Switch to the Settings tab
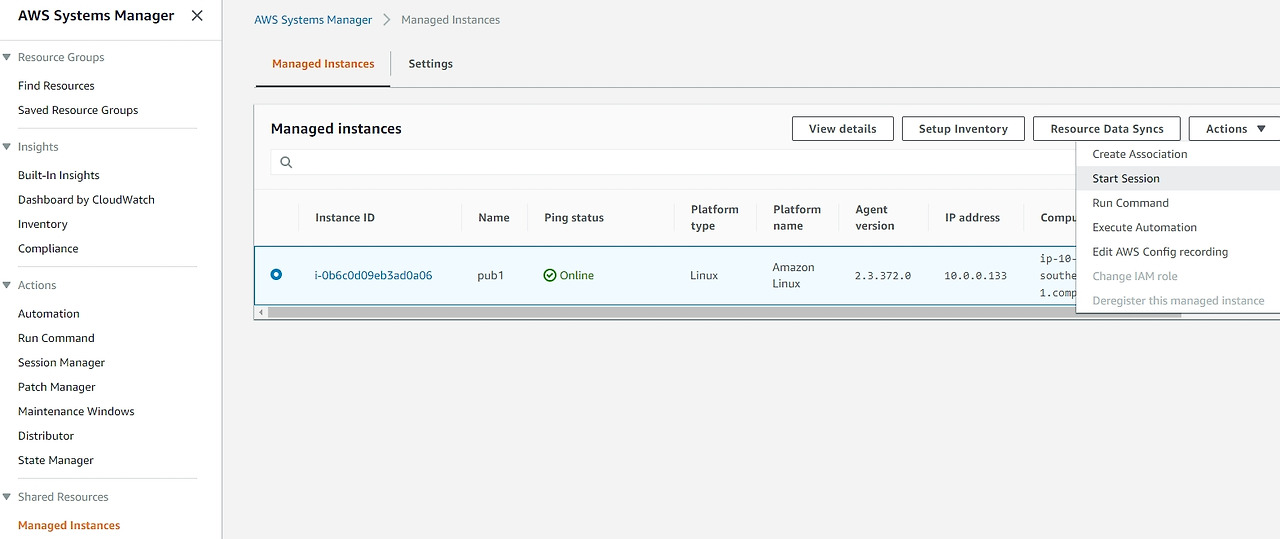 click(430, 64)
